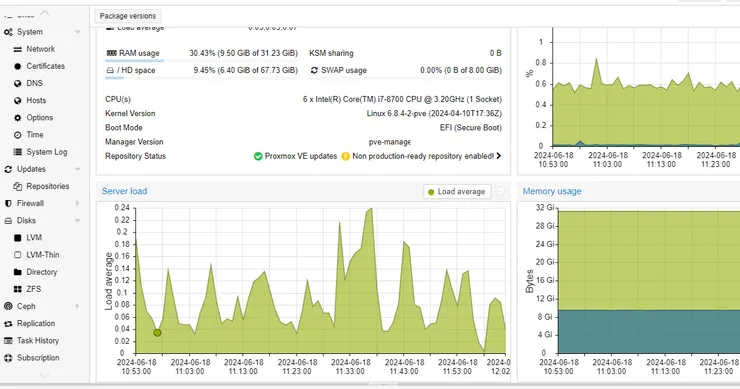Open the Time clock icon entry
The height and width of the screenshot is (389, 740).
click(17, 135)
